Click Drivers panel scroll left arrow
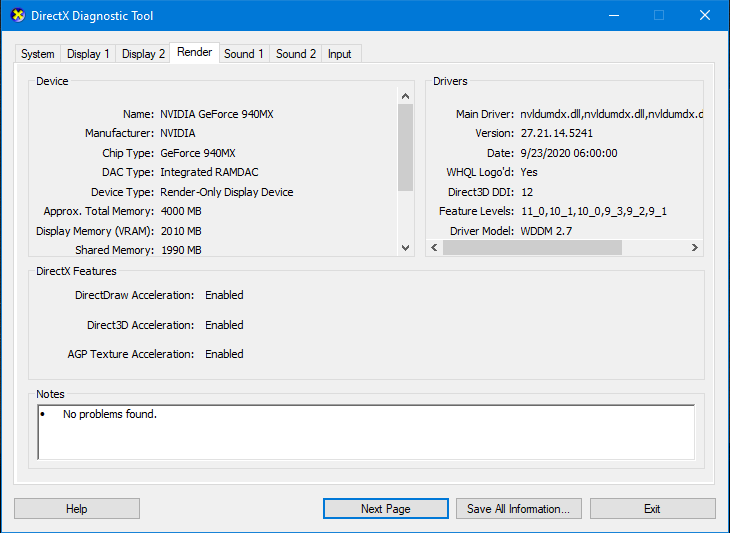This screenshot has height=533, width=730. [434, 248]
